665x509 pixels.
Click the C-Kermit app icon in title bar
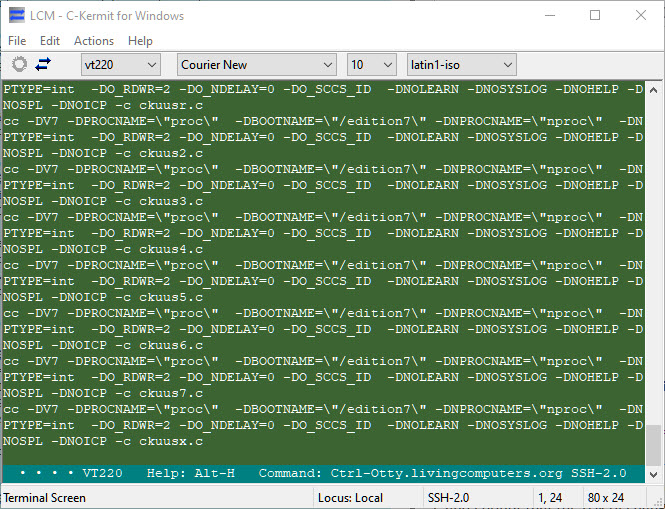17,15
